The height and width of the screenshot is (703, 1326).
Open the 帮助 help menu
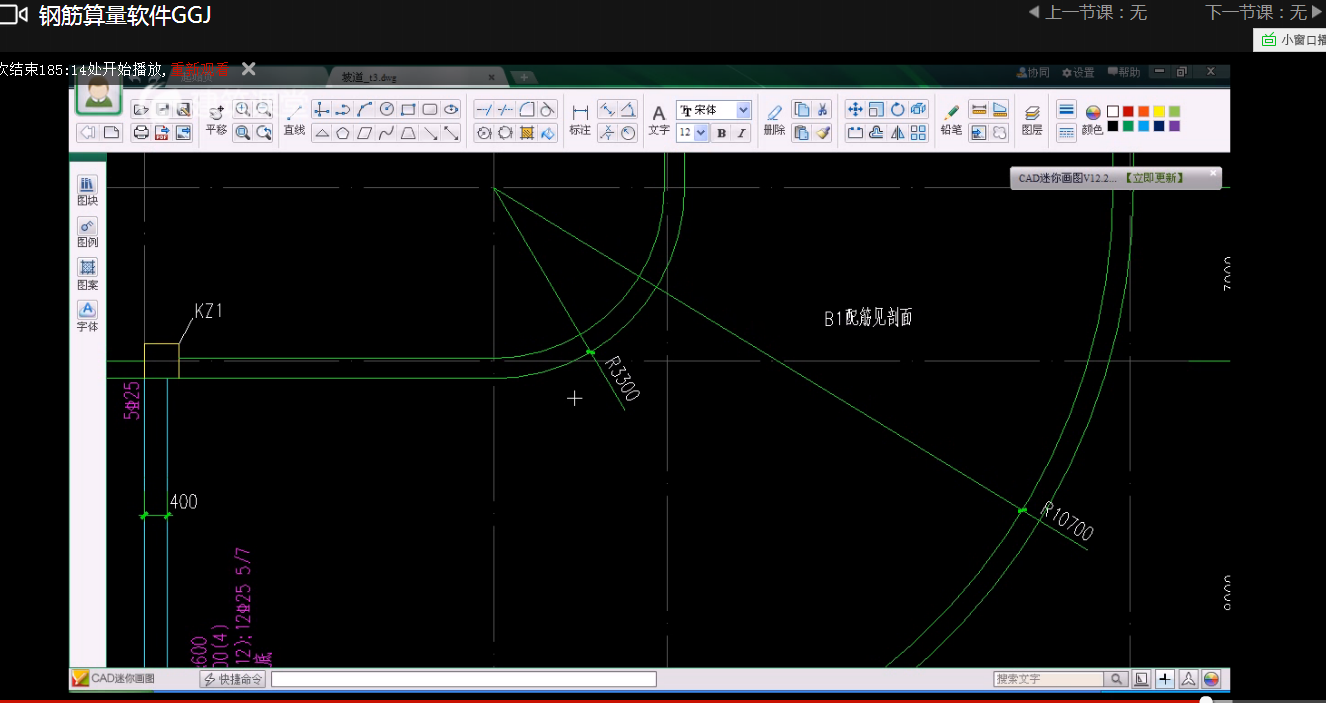(1123, 72)
